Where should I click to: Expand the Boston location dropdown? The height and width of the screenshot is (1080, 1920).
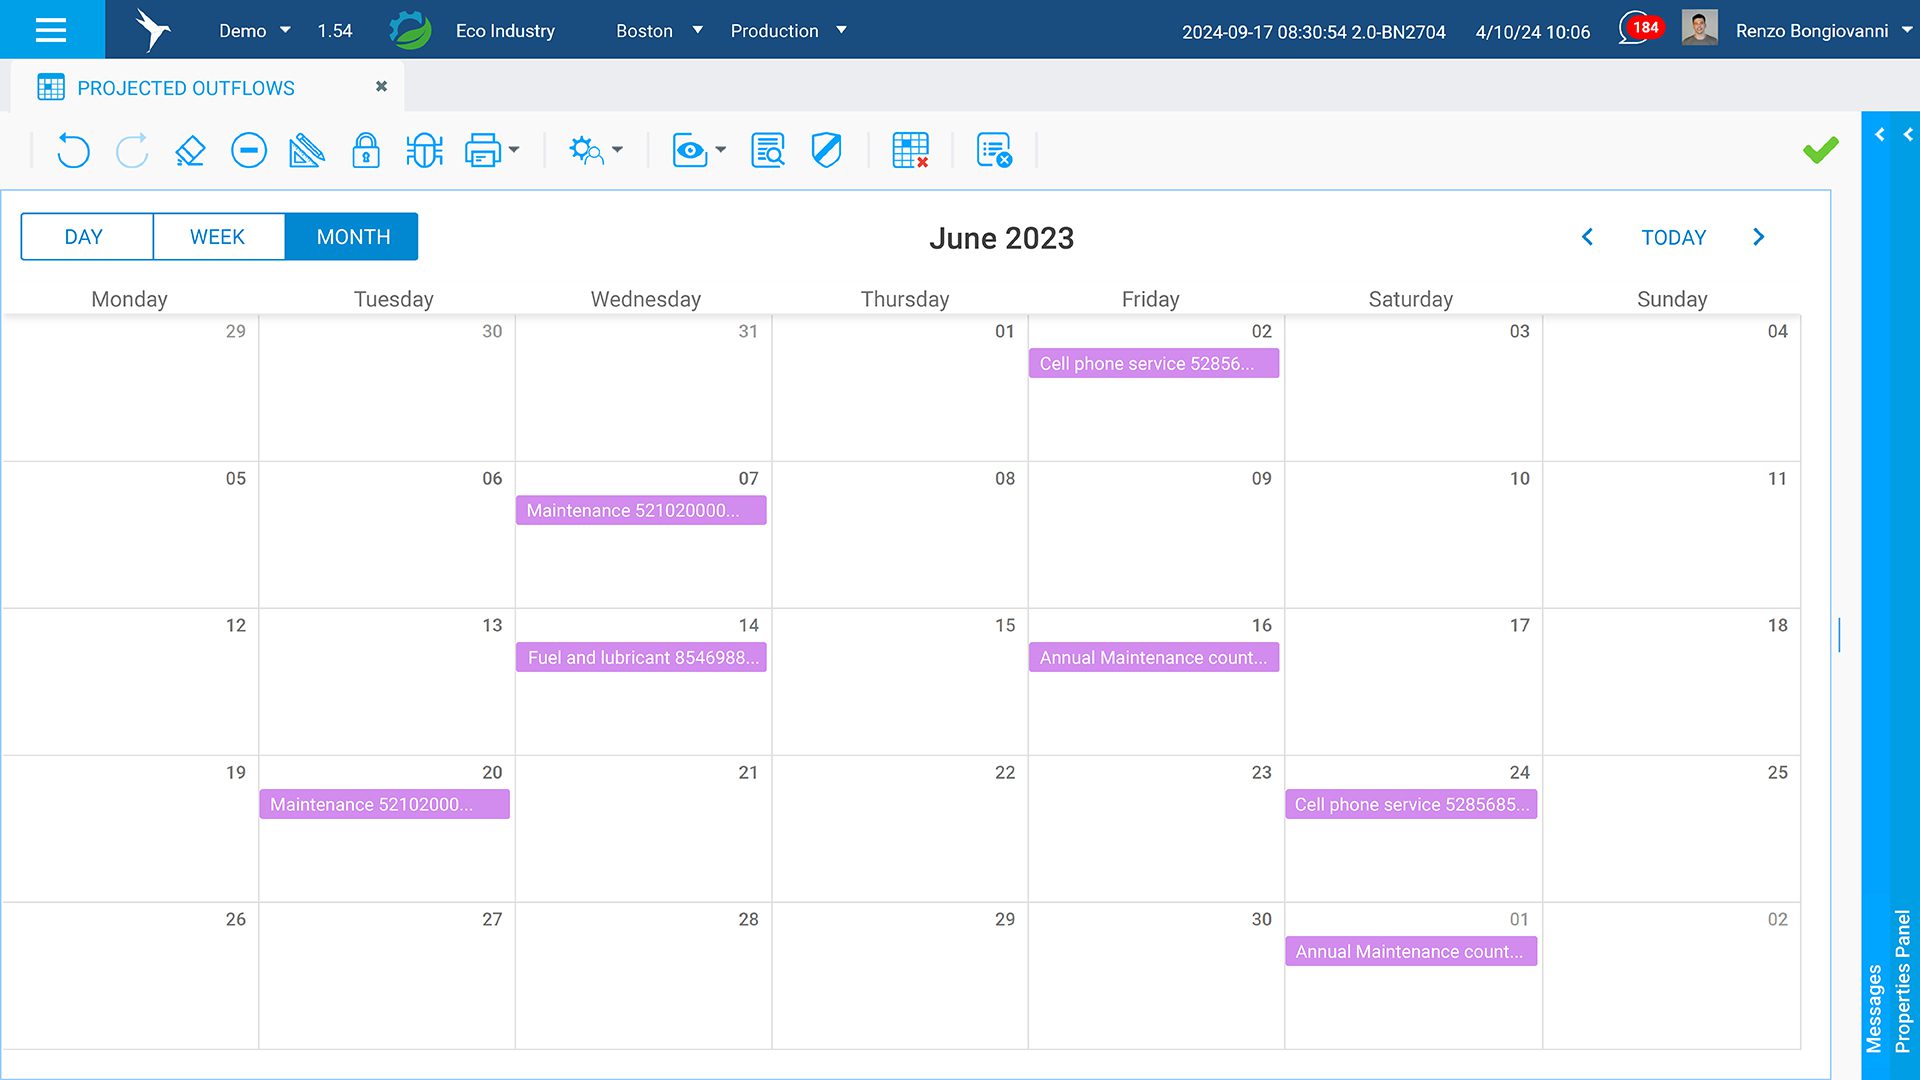[697, 30]
